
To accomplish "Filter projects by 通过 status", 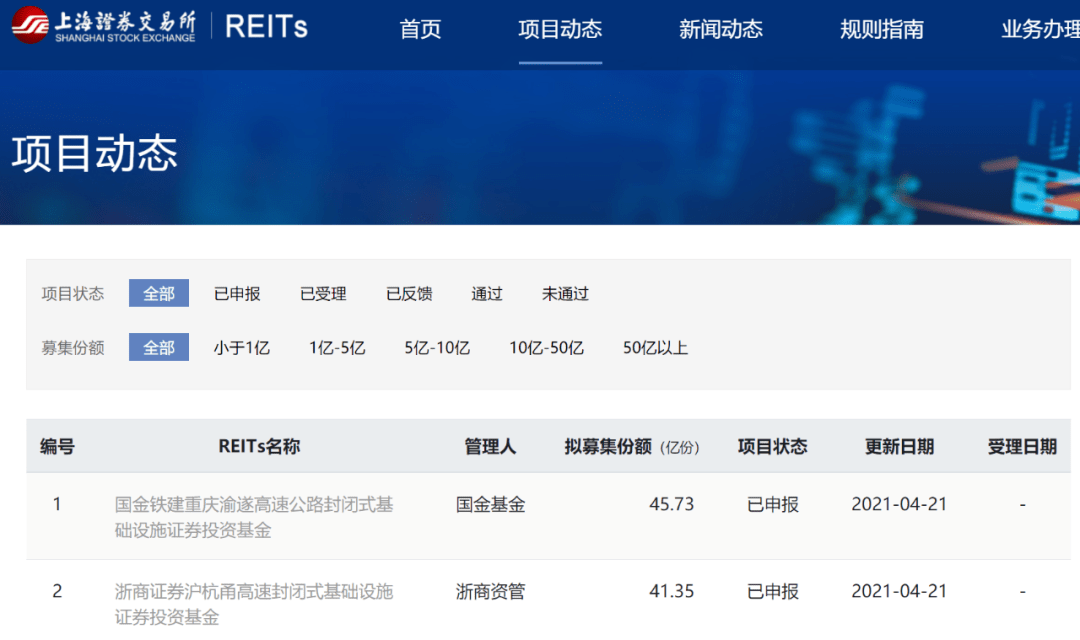I will [487, 293].
